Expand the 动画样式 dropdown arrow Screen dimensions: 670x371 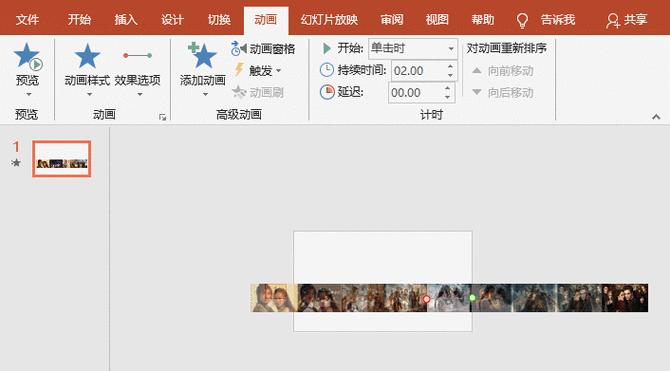click(x=89, y=94)
